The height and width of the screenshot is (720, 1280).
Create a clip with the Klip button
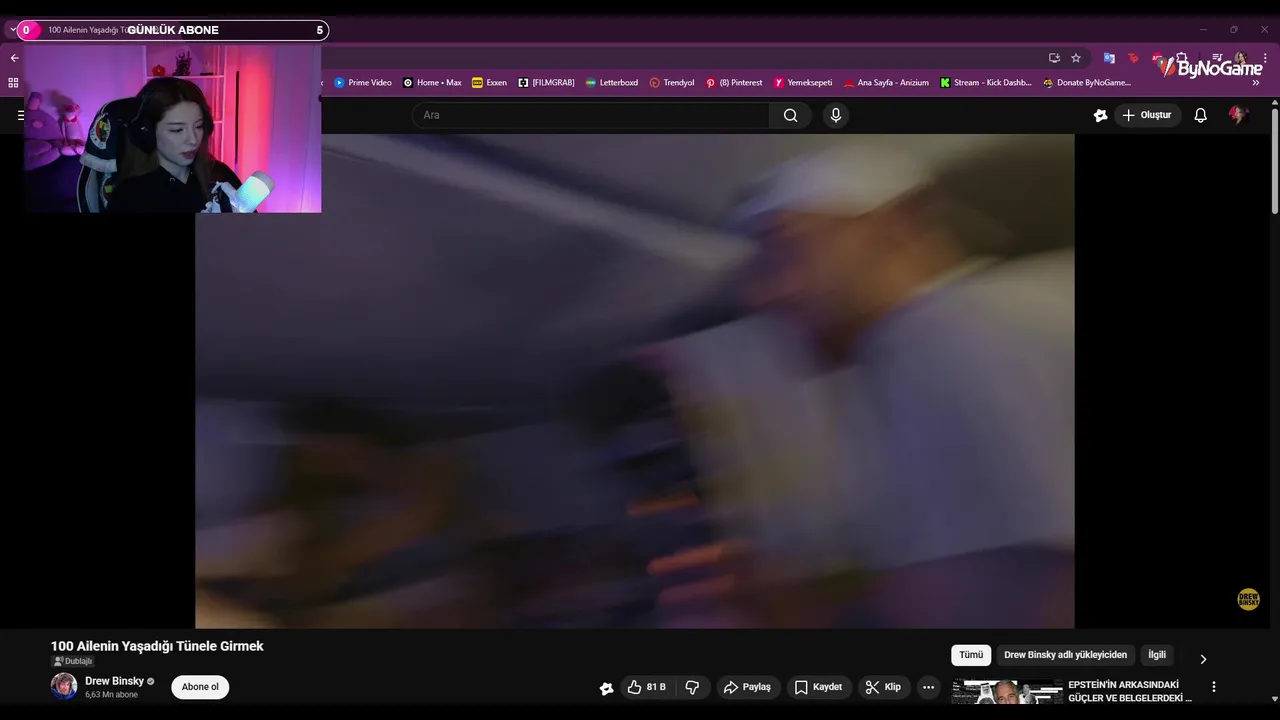[883, 687]
